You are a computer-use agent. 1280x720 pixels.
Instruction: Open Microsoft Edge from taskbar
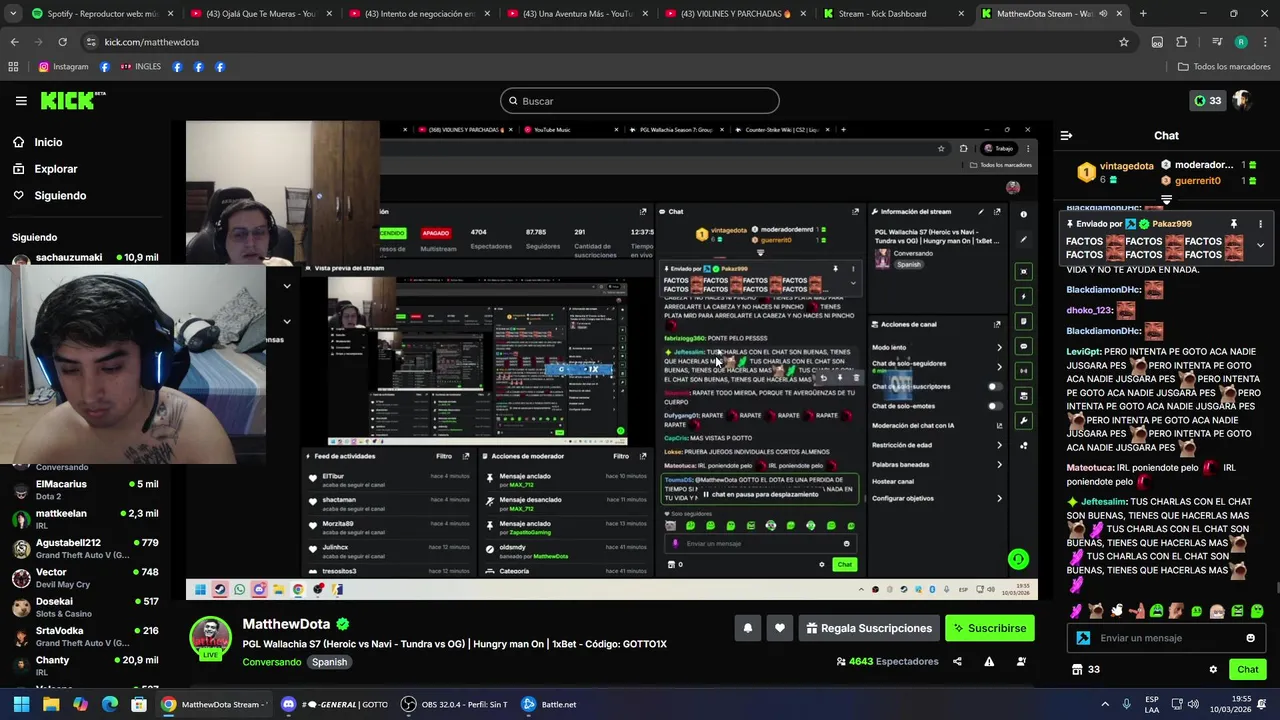(110, 704)
